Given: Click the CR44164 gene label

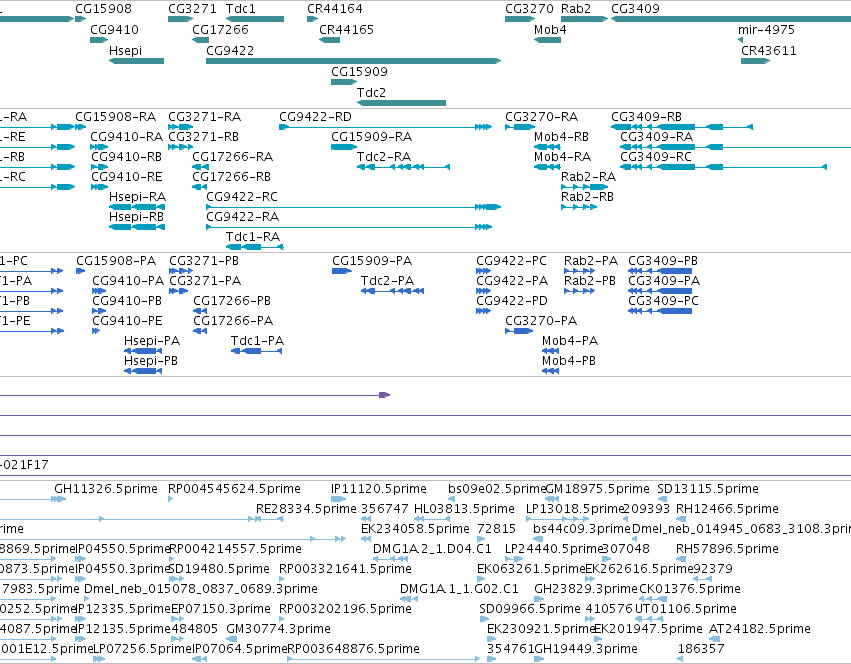Looking at the screenshot, I should click(x=335, y=9).
